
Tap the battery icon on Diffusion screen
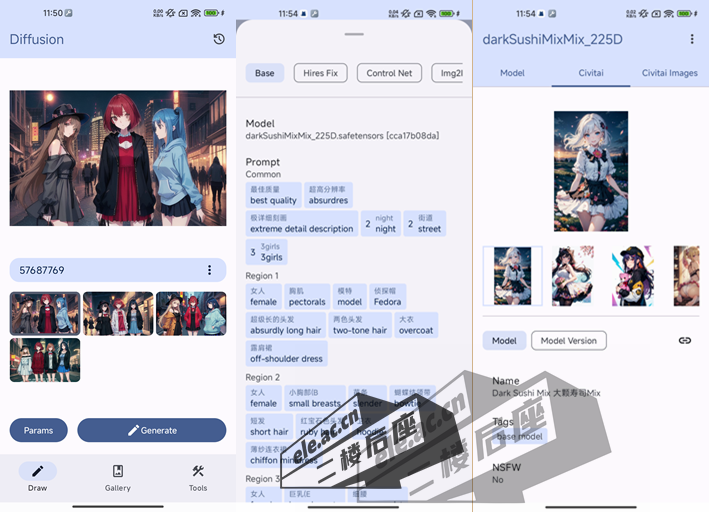(211, 13)
